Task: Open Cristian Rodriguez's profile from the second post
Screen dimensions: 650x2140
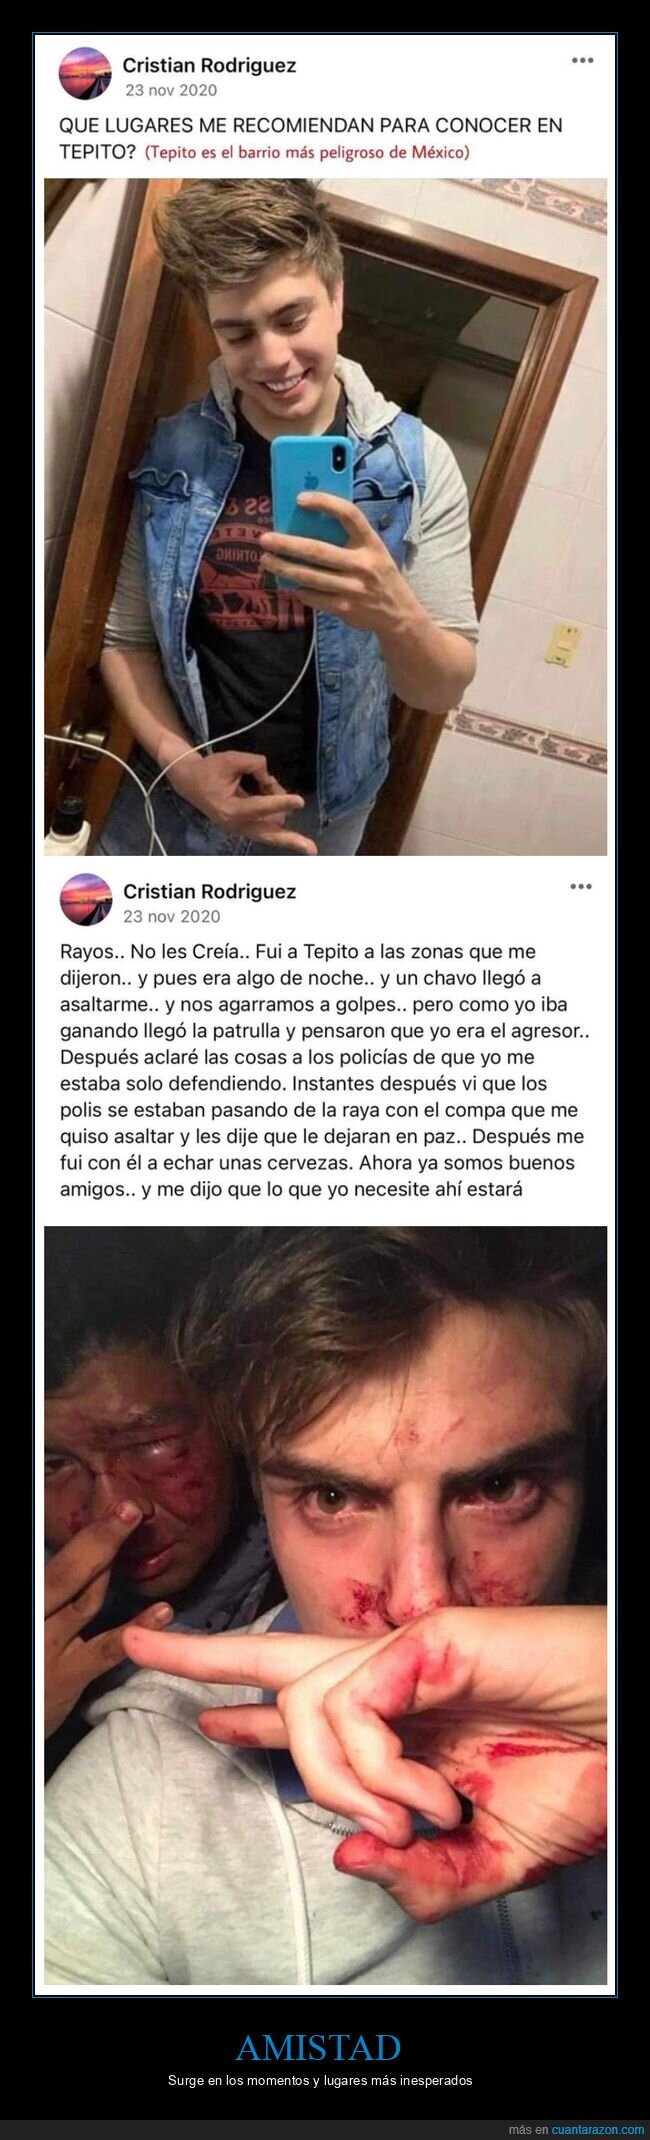Action: point(209,890)
